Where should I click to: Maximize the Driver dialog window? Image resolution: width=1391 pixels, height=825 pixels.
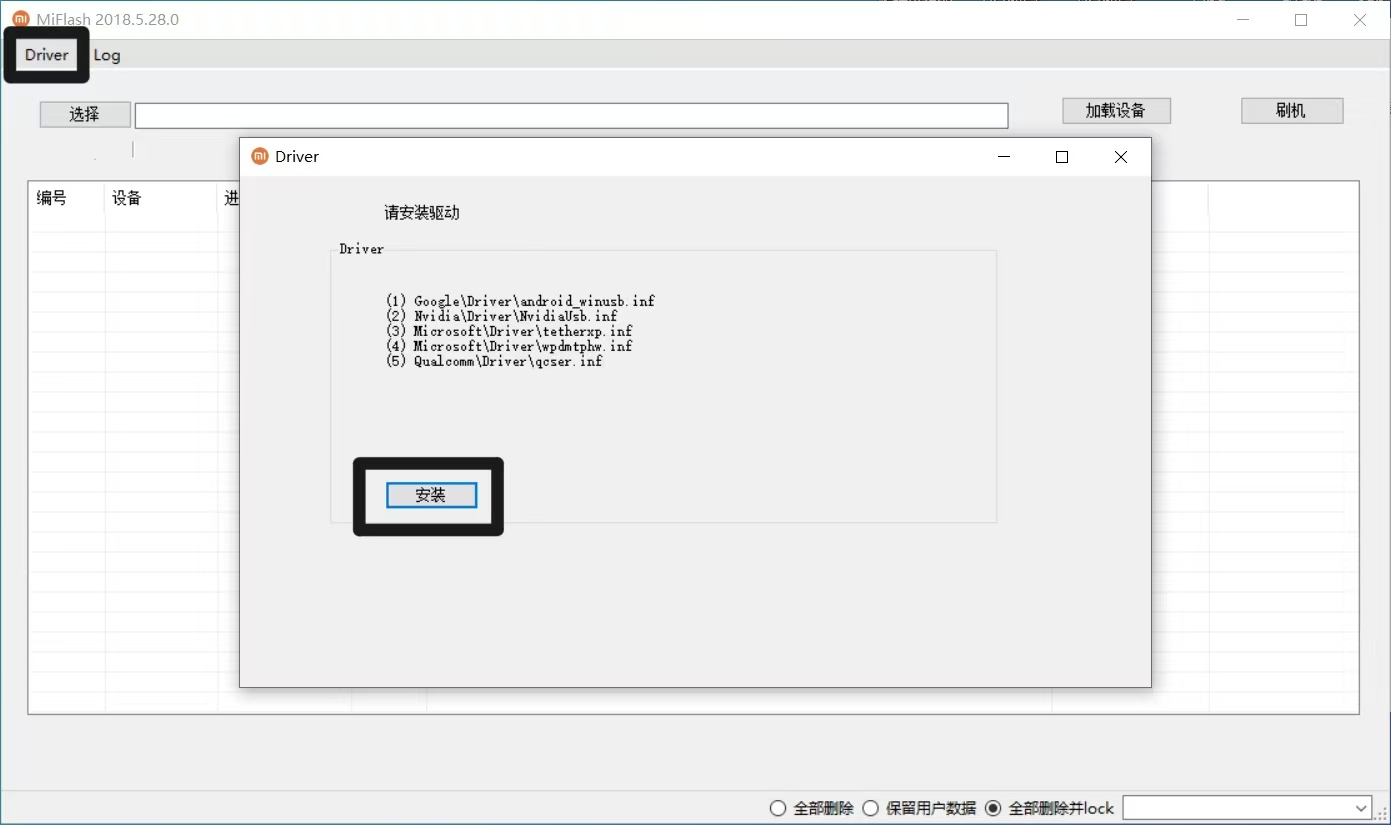point(1062,157)
